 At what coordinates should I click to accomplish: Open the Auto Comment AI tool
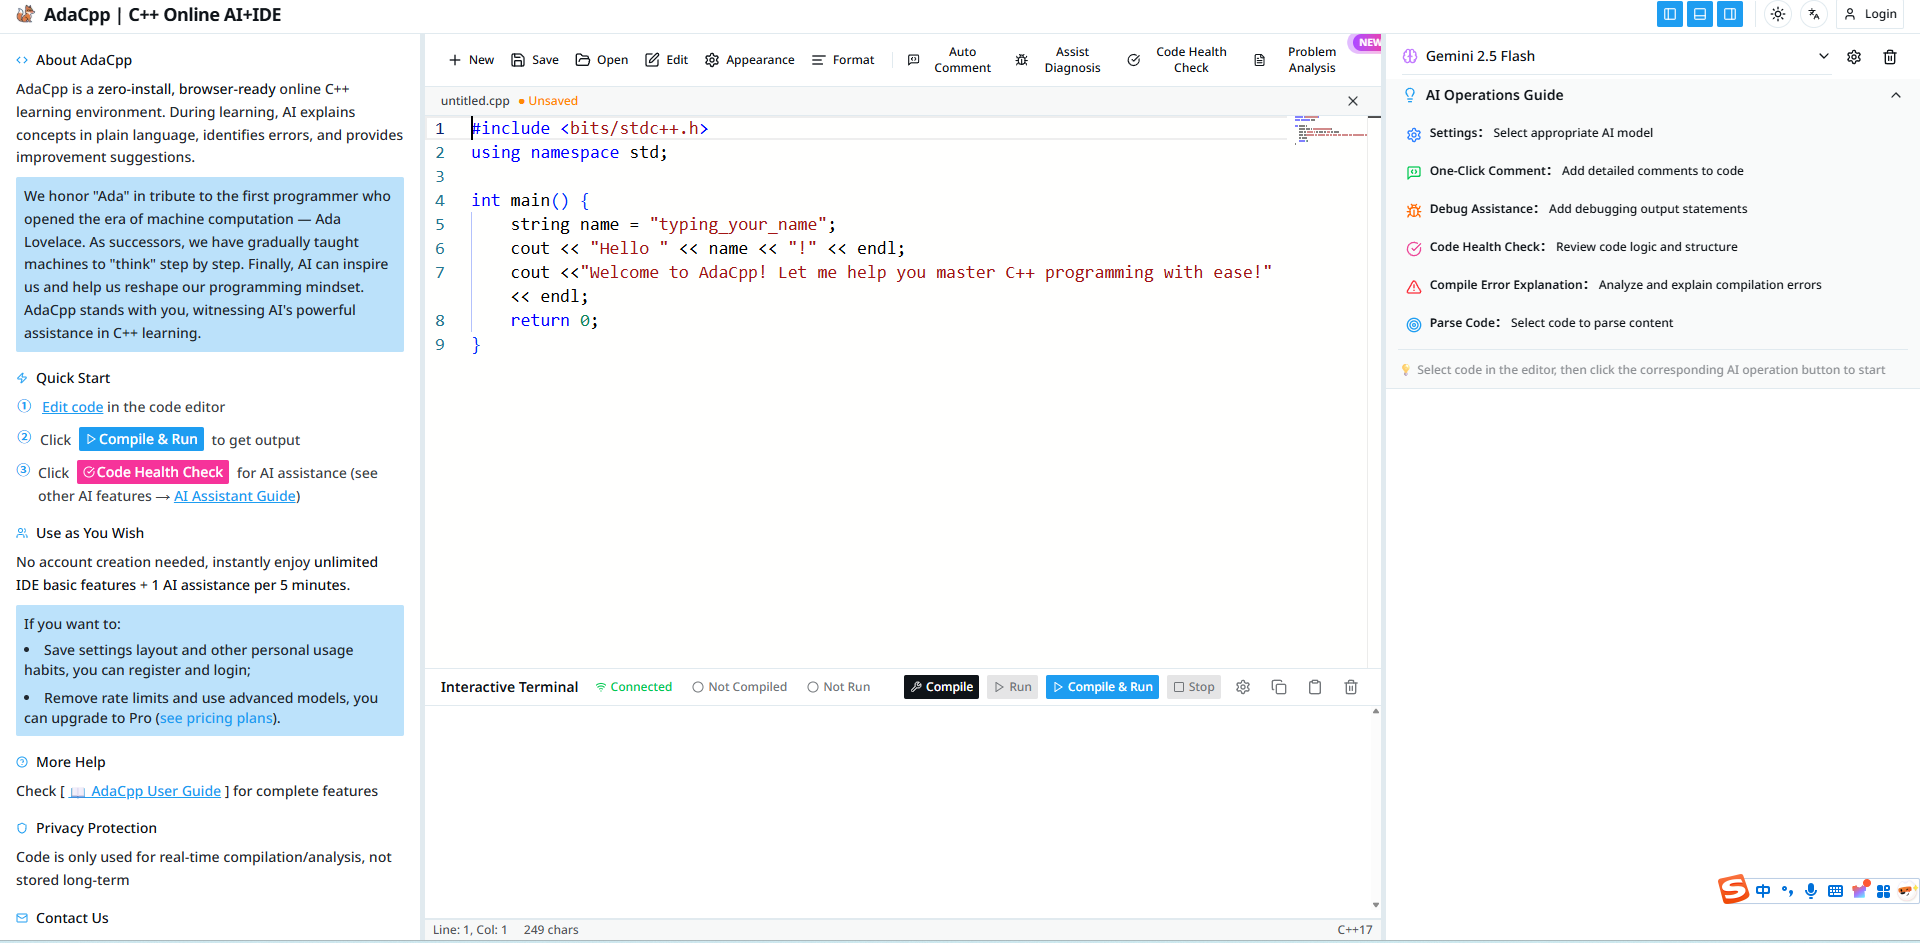[961, 60]
